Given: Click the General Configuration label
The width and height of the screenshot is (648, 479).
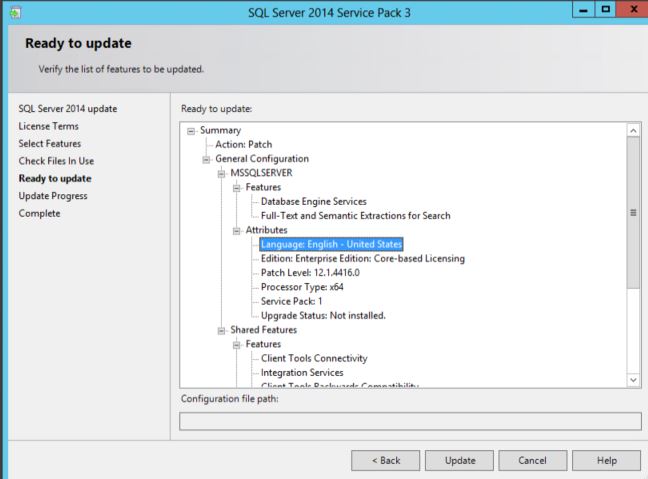Looking at the screenshot, I should point(262,159).
